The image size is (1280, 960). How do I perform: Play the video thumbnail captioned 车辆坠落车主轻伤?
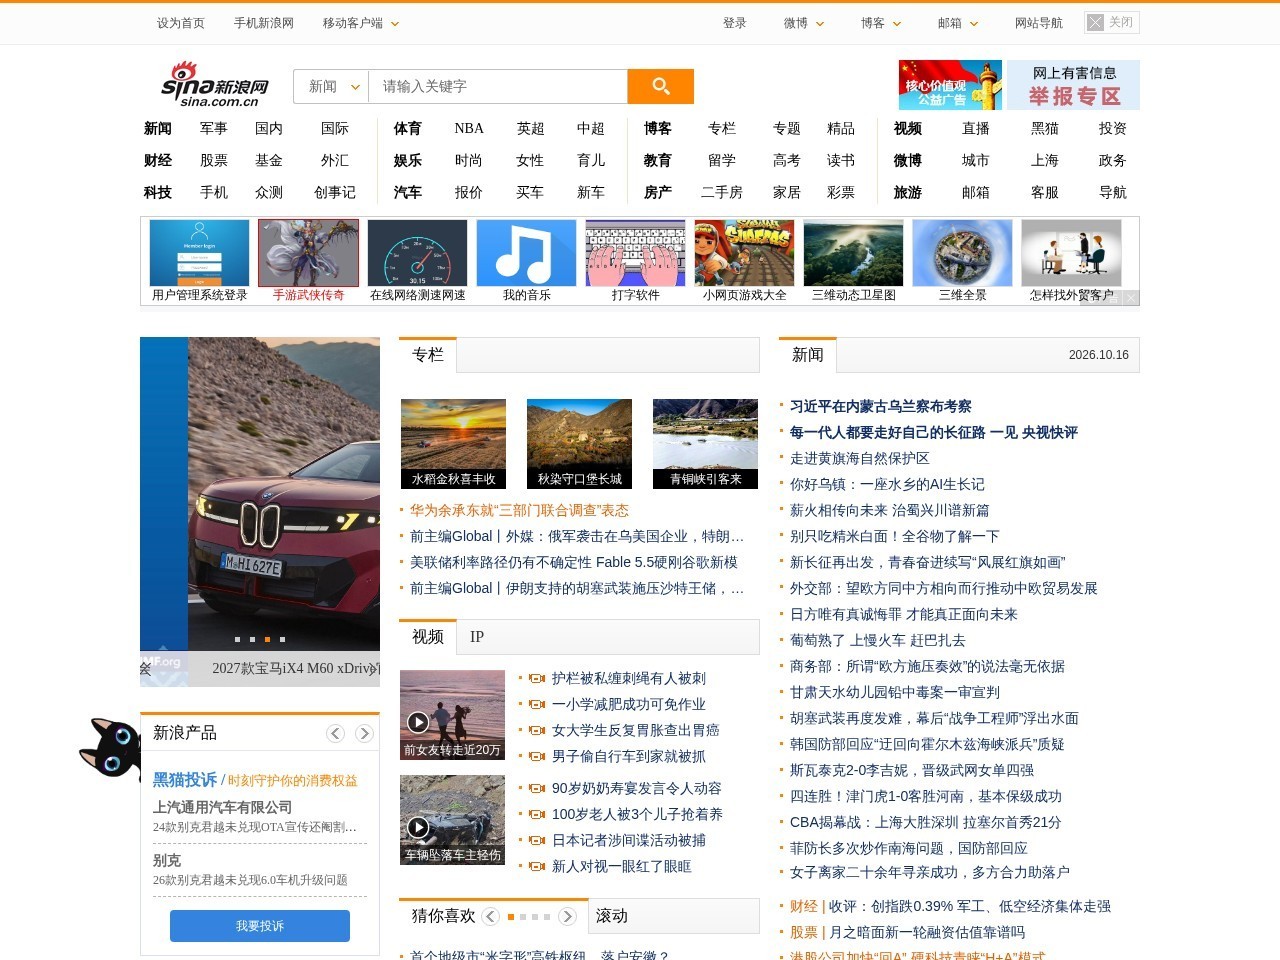click(452, 820)
